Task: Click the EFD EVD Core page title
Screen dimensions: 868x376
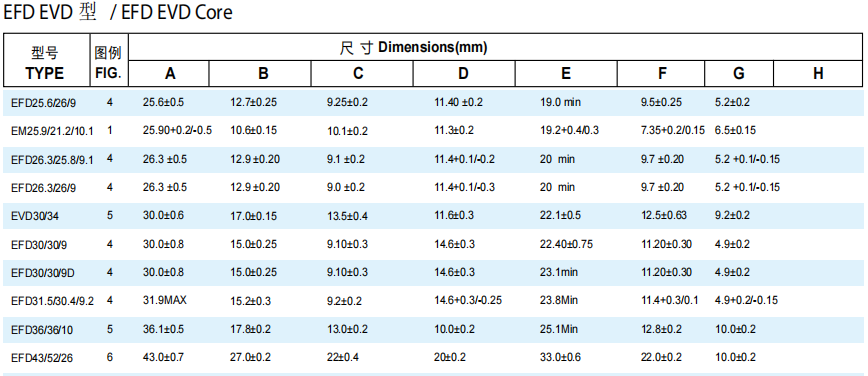Action: [177, 12]
